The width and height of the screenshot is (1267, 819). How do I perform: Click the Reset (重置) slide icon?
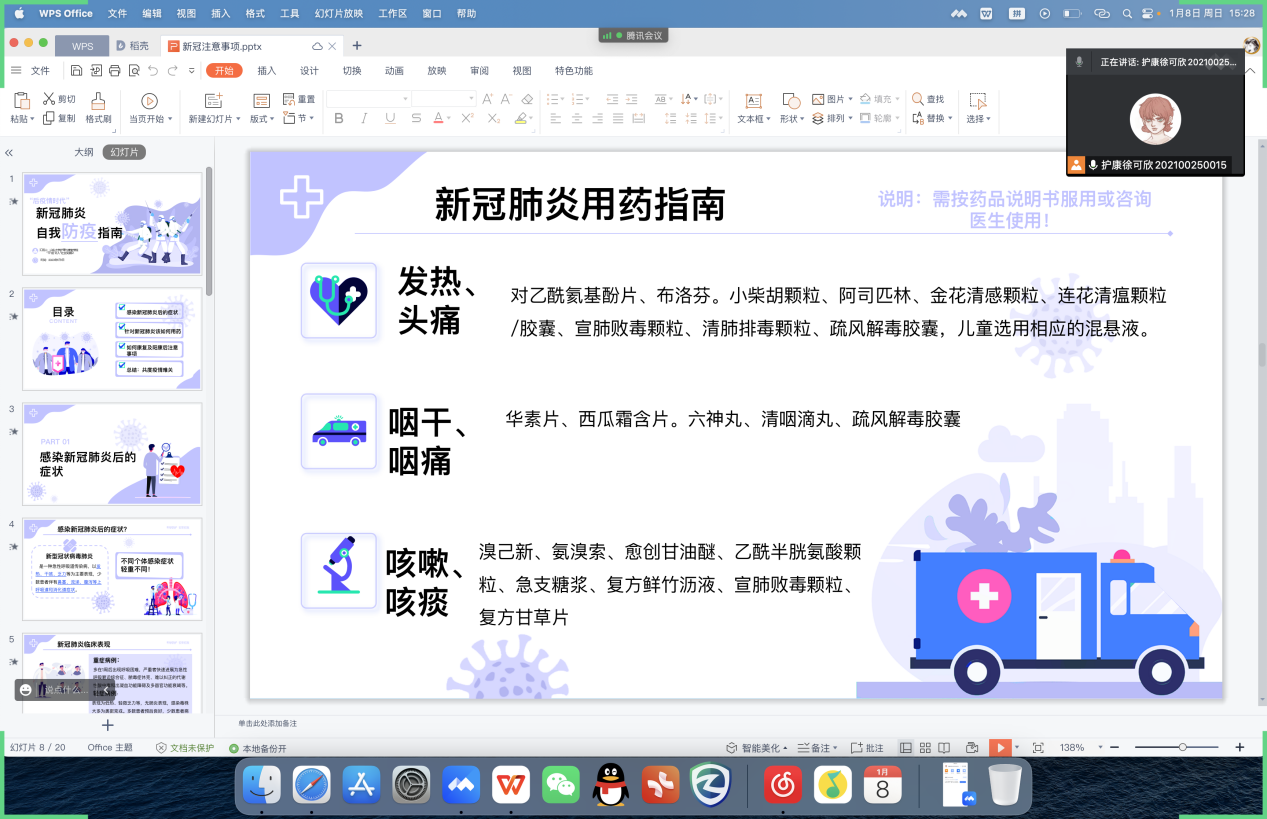coord(289,99)
